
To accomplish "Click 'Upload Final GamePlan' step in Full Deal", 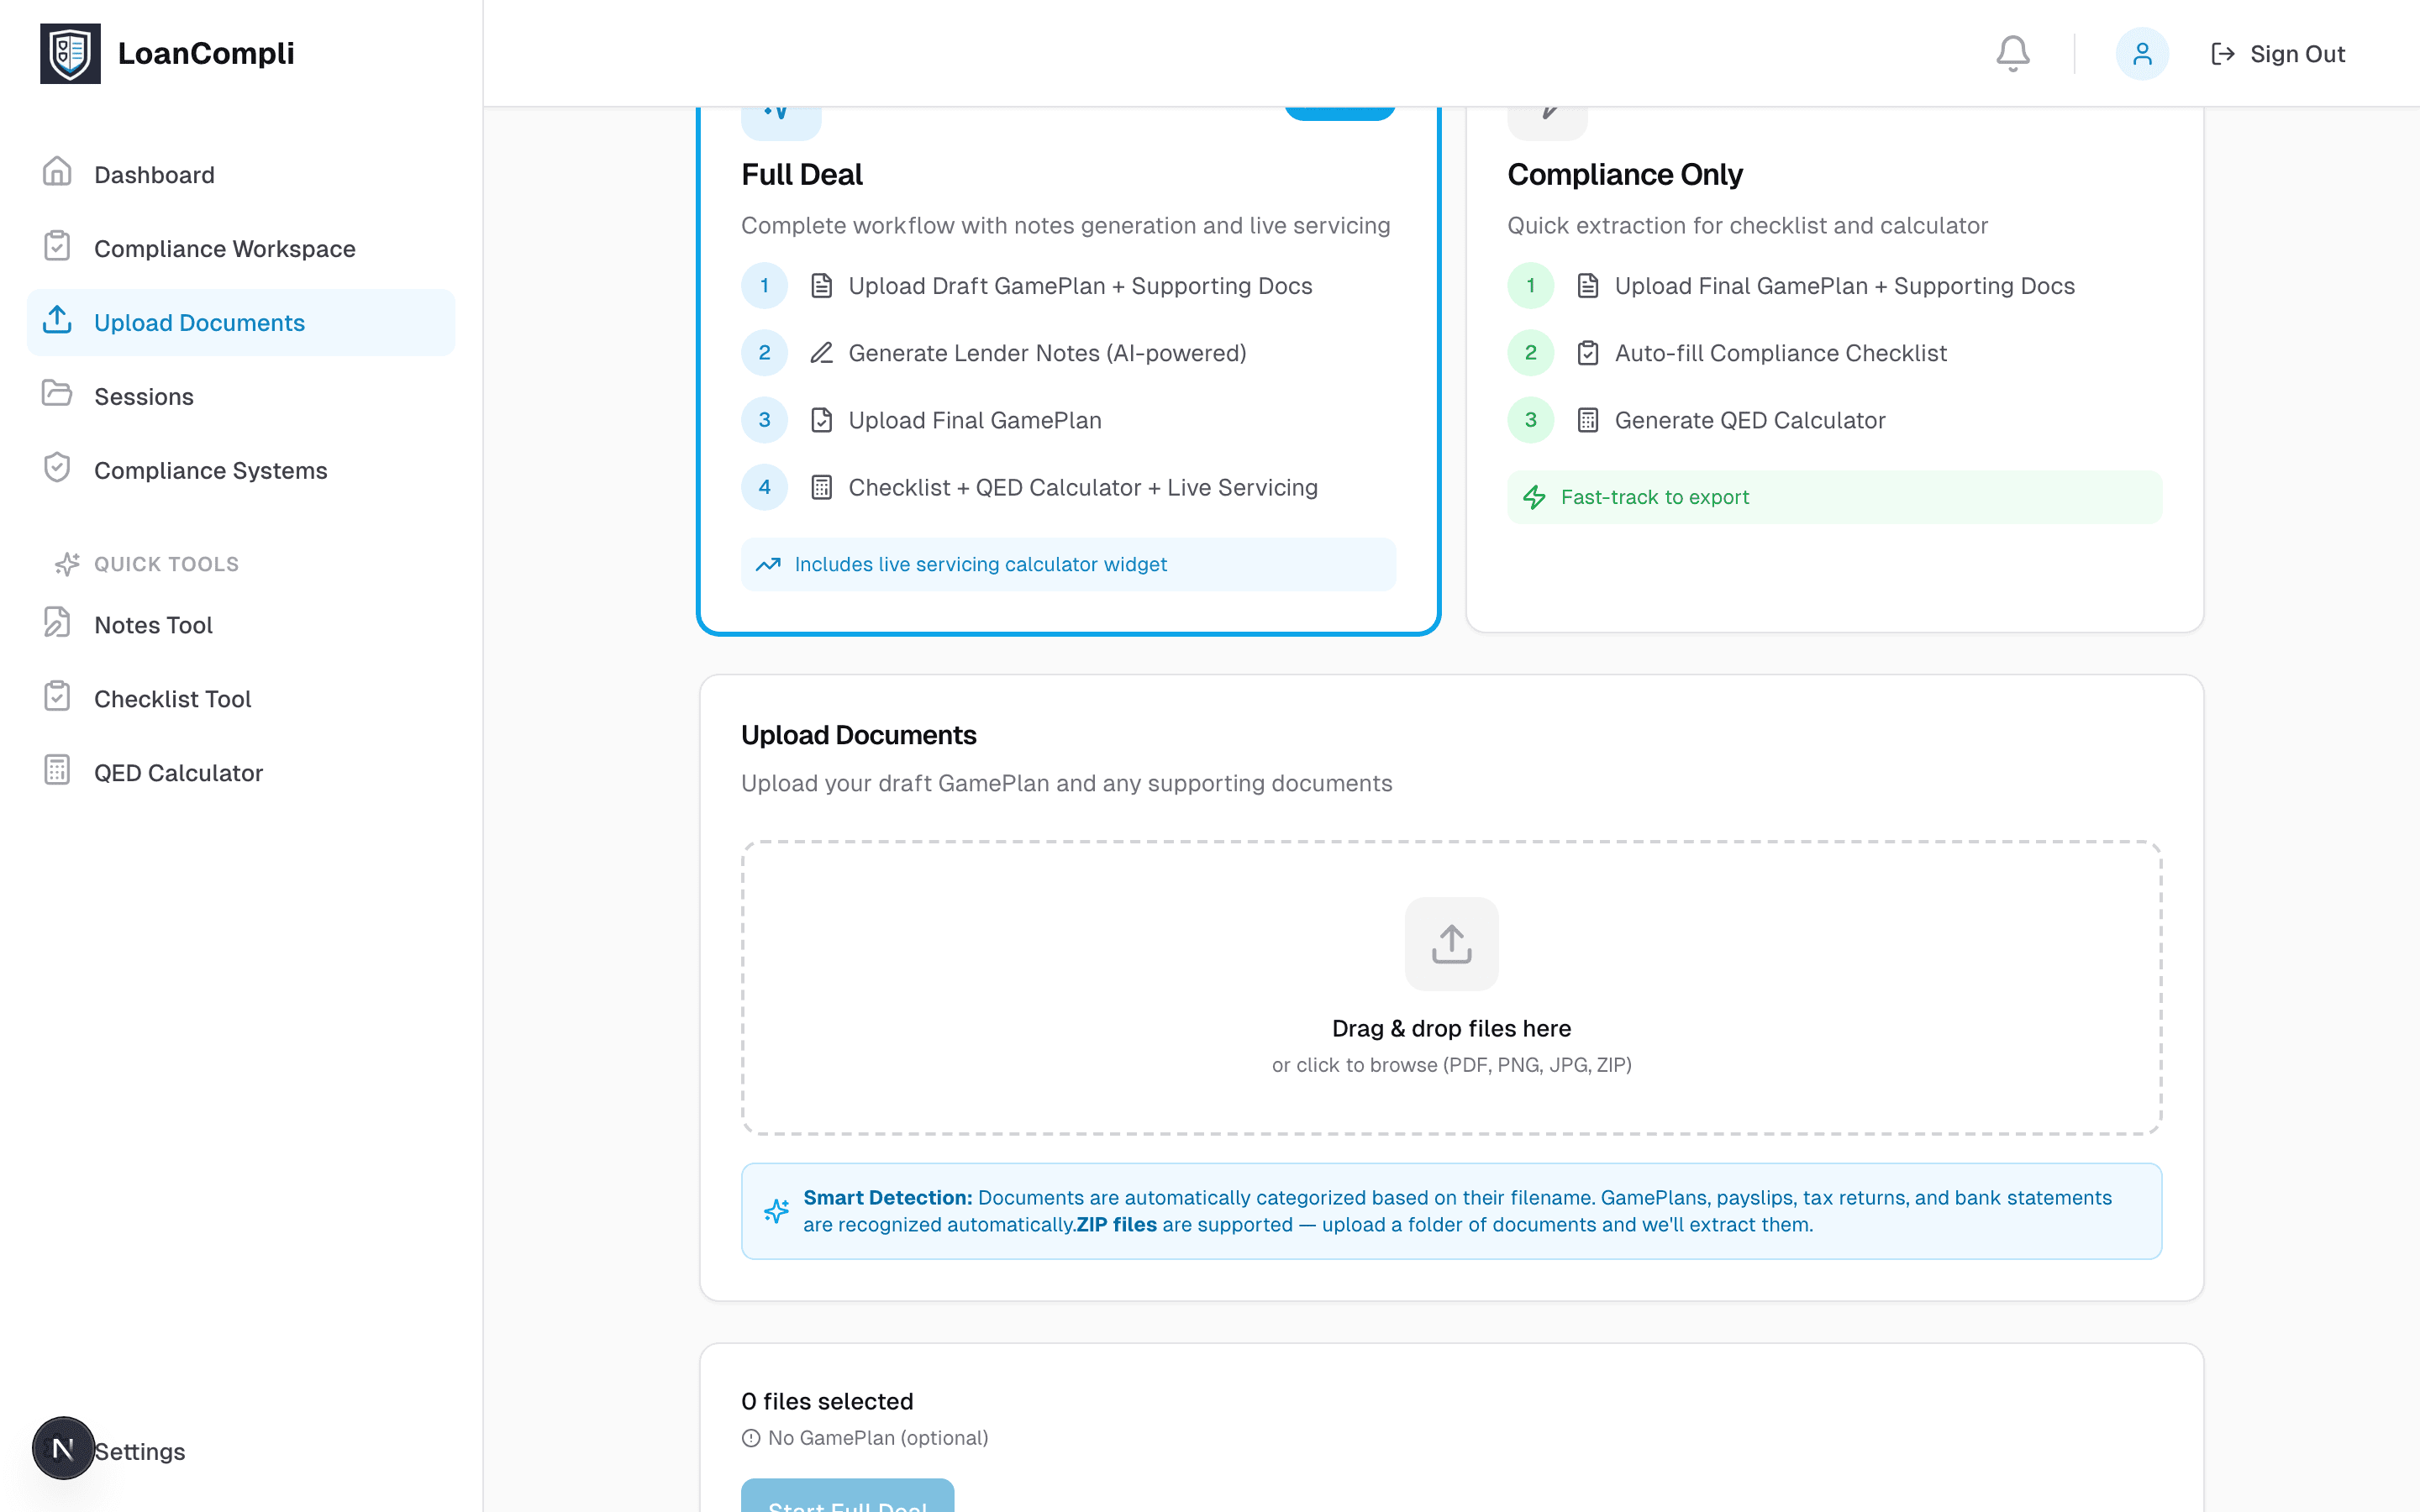I will pyautogui.click(x=974, y=420).
